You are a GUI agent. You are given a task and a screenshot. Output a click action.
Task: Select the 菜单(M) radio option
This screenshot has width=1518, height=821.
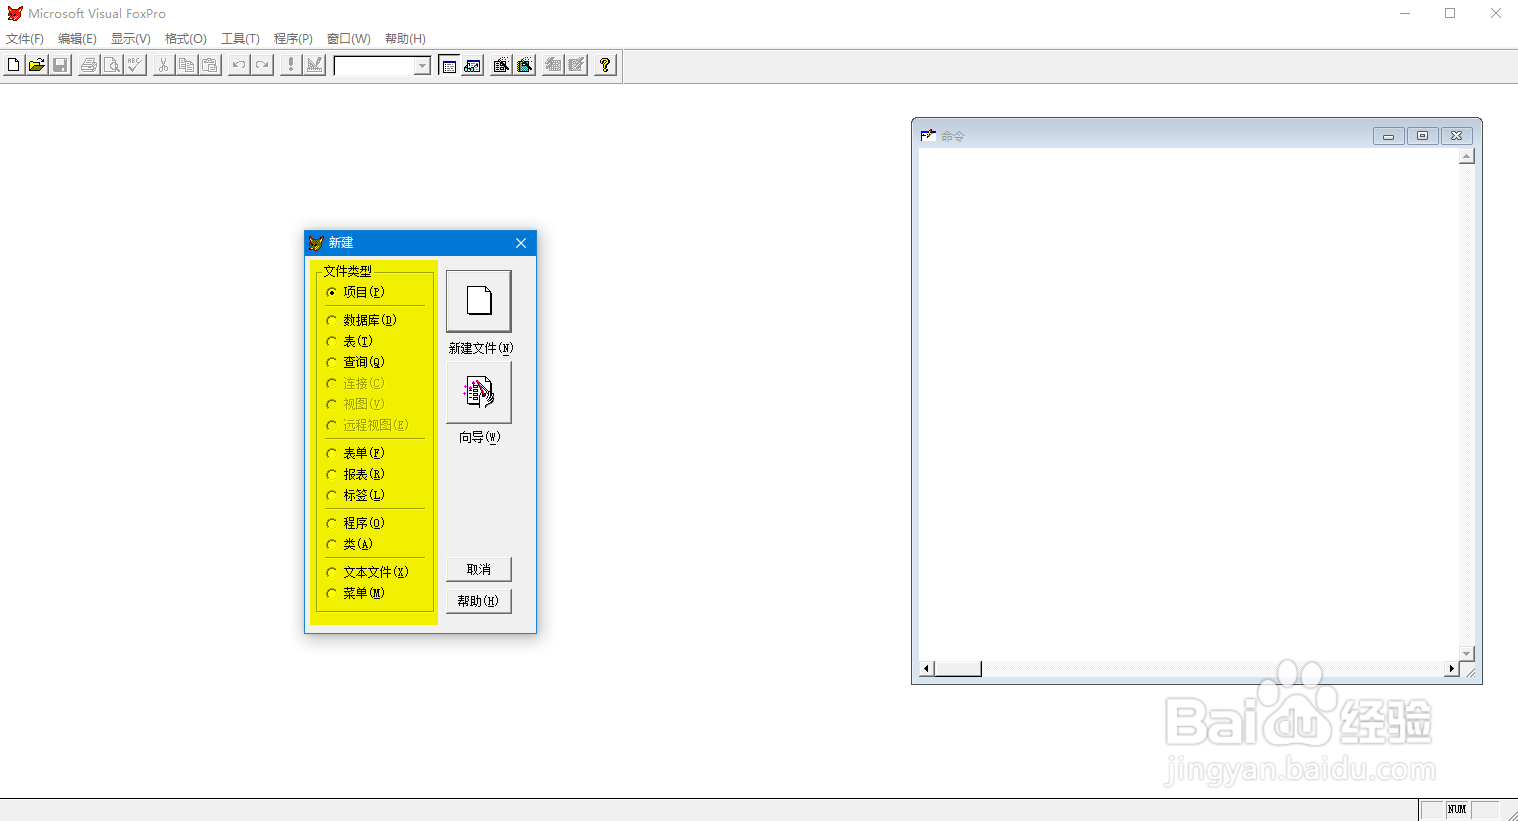[x=356, y=593]
